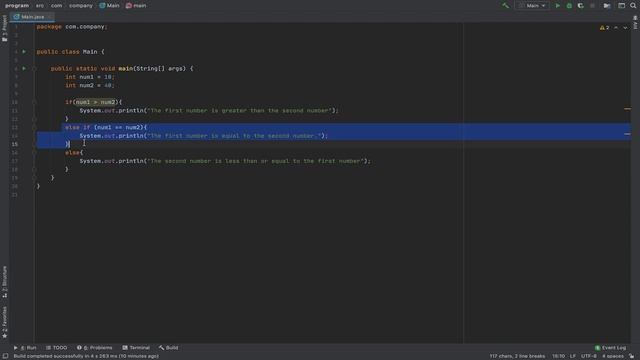The height and width of the screenshot is (360, 640).
Task: Toggle the read-only lock icon in status bar
Action: click(631, 356)
